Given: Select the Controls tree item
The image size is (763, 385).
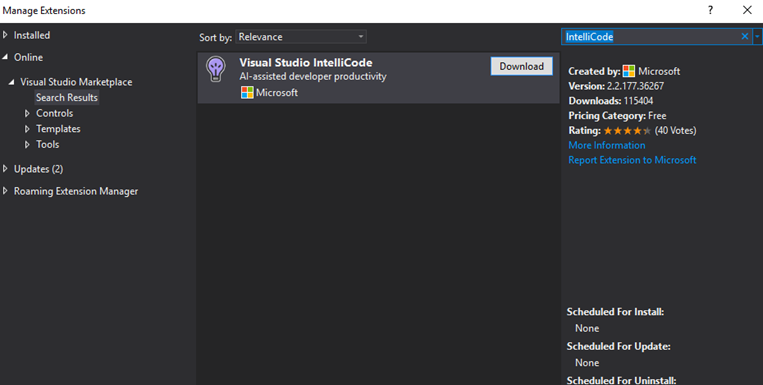Looking at the screenshot, I should point(54,113).
